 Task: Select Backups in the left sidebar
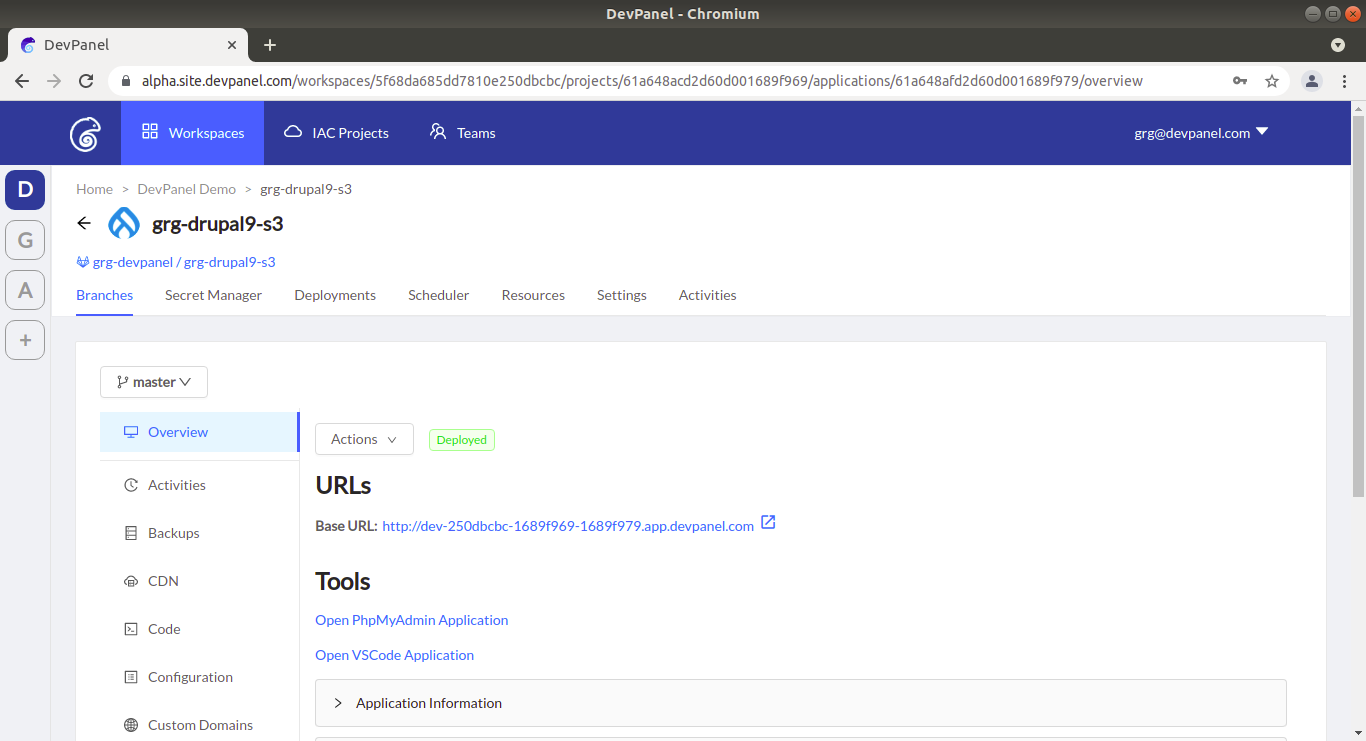click(173, 533)
